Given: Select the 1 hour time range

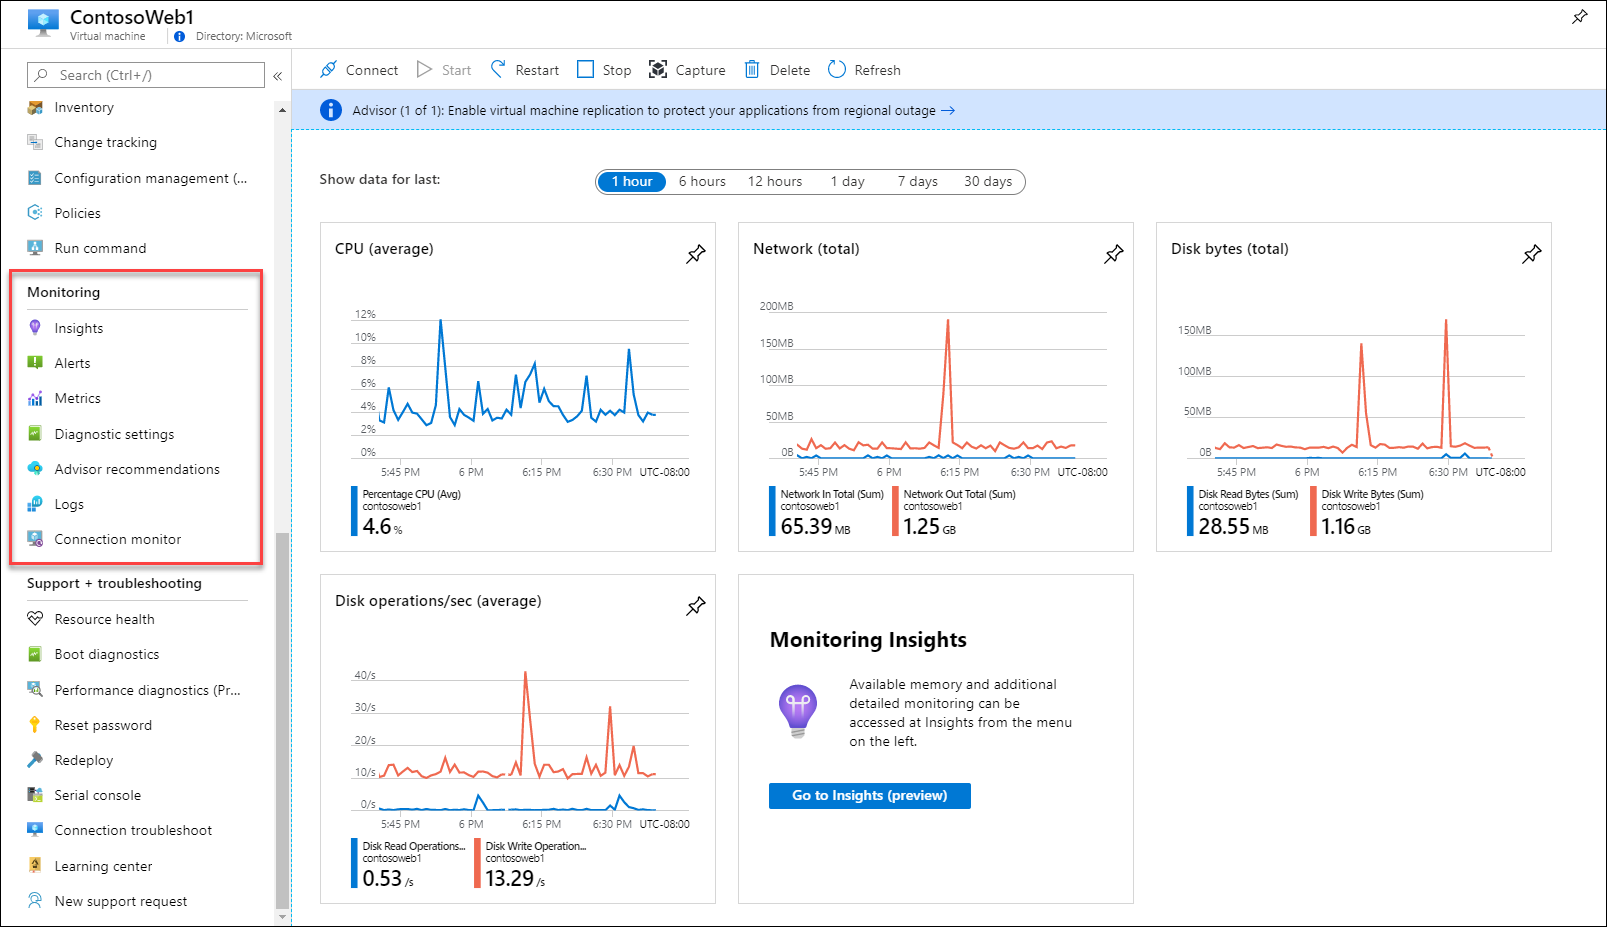Looking at the screenshot, I should click(631, 181).
